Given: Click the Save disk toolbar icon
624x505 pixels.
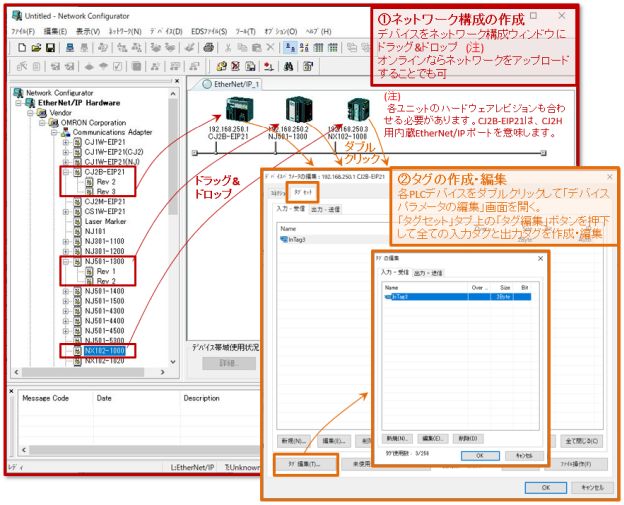Looking at the screenshot, I should coord(49,47).
